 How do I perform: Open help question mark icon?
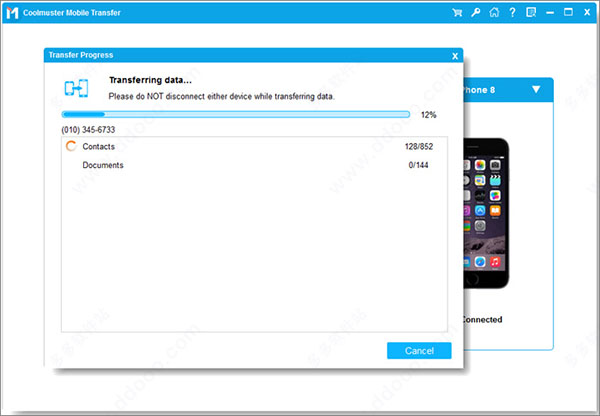coord(512,13)
